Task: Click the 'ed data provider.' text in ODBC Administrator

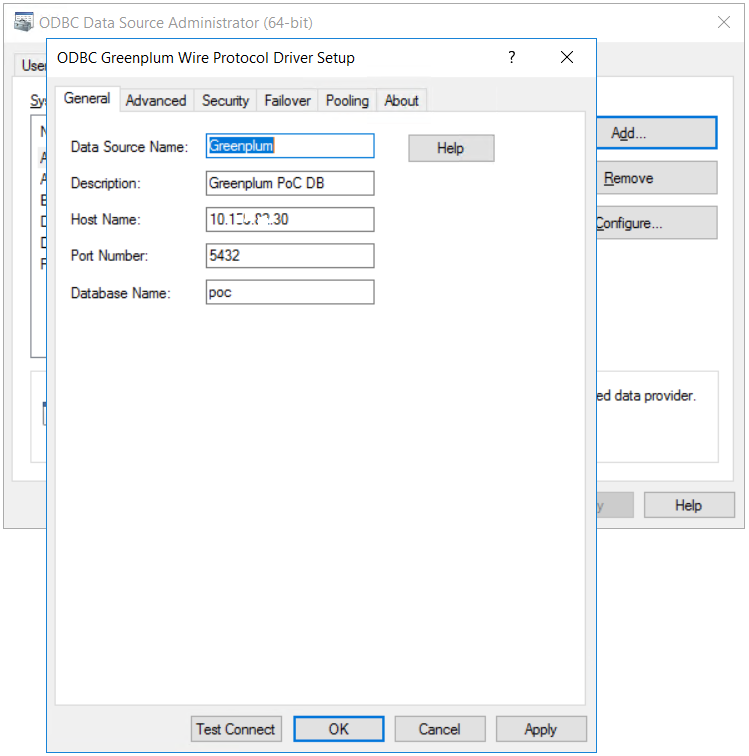Action: click(x=646, y=396)
